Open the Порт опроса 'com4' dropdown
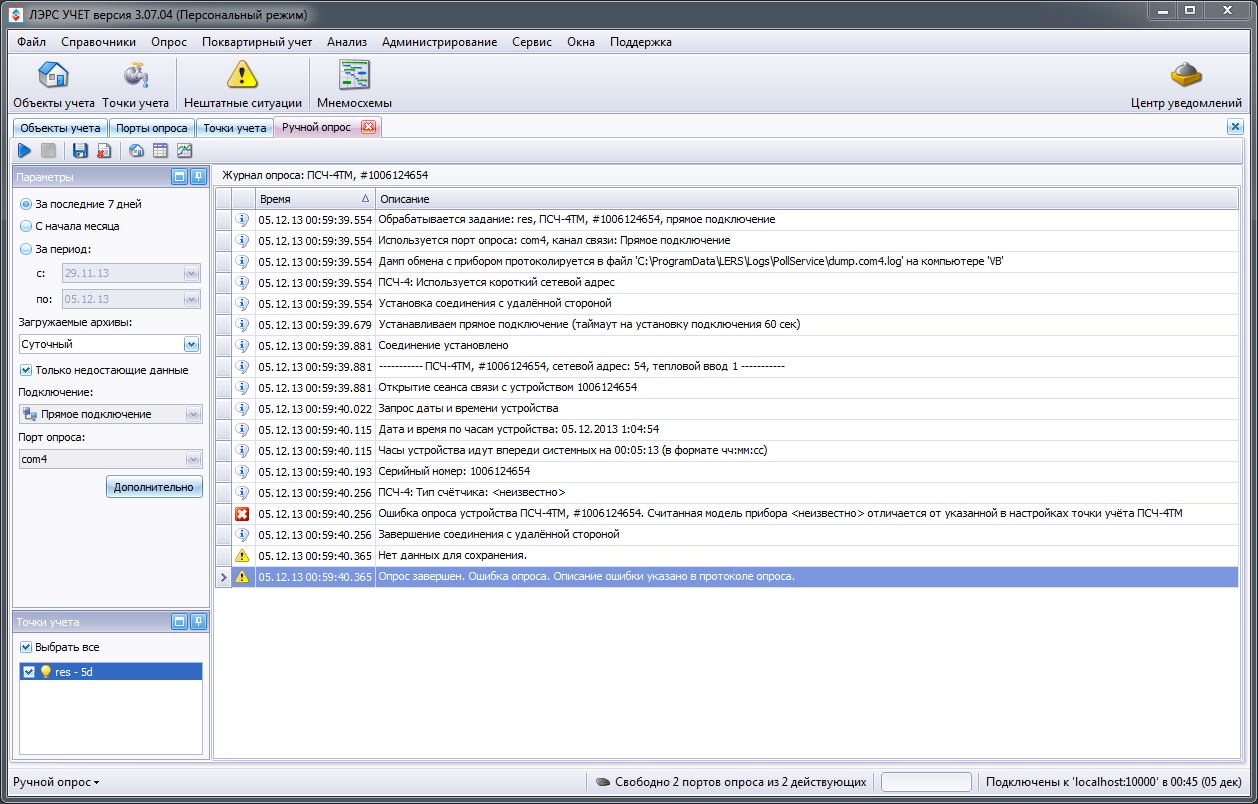The height and width of the screenshot is (804, 1258). [193, 459]
